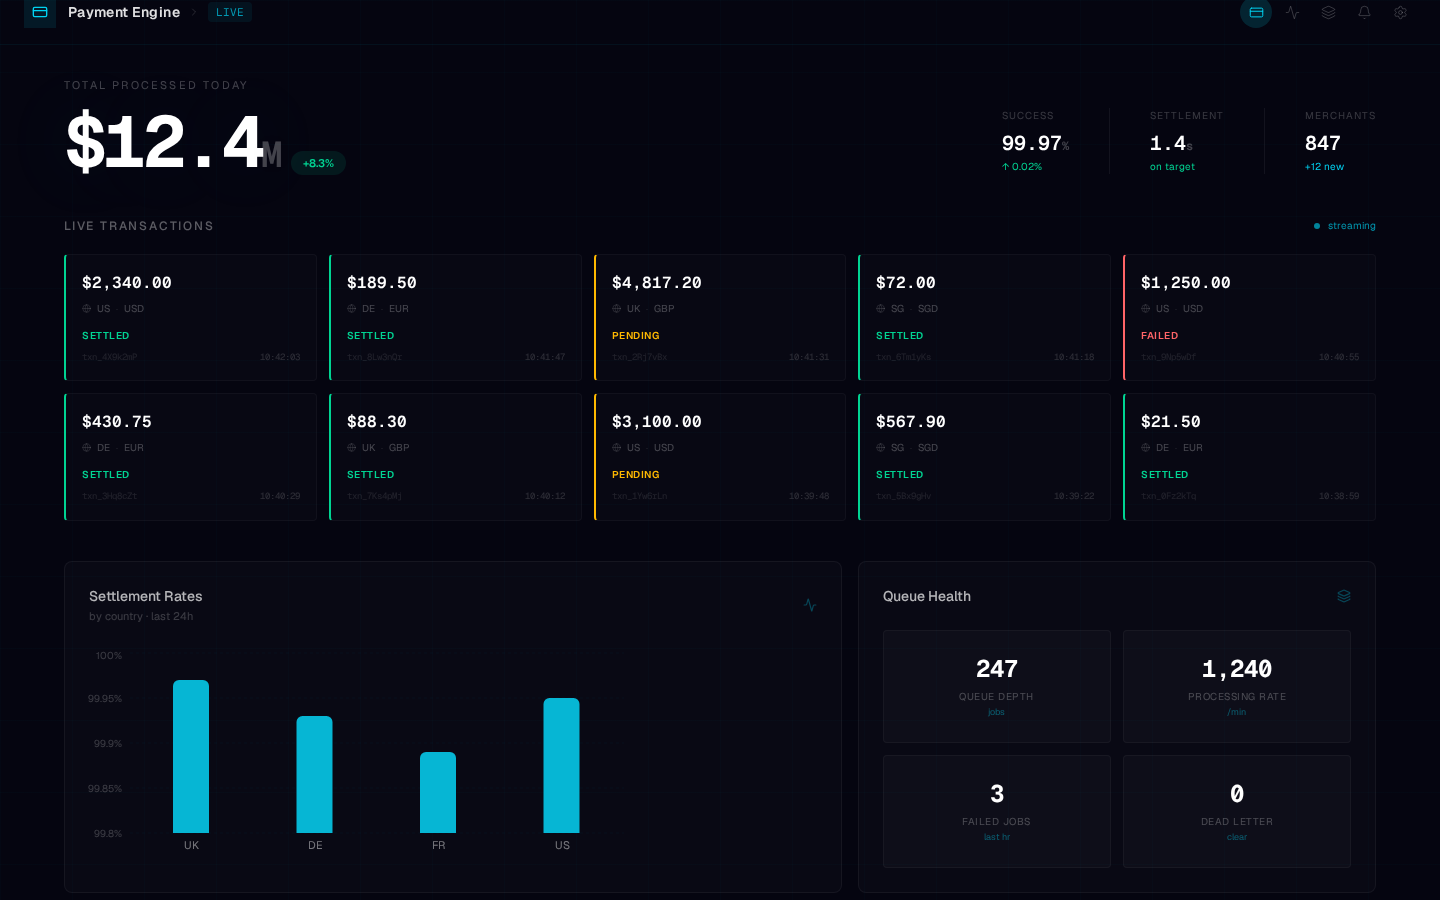Select the pending $4,817.20 transaction
Screen dimensions: 1440x900
pos(719,317)
